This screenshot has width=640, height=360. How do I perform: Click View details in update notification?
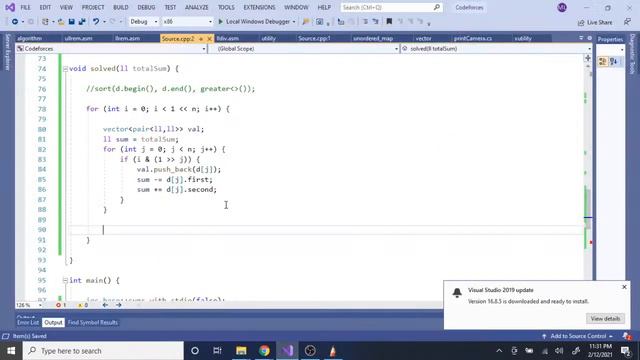(605, 318)
